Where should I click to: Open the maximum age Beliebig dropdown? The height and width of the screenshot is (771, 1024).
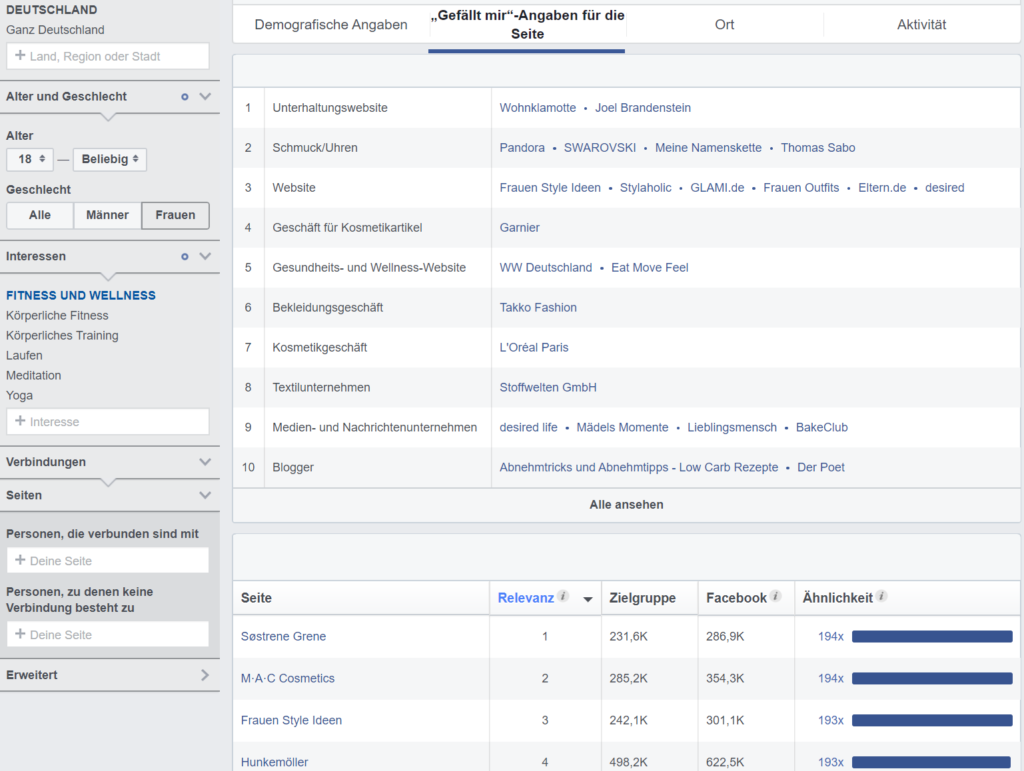[x=110, y=159]
